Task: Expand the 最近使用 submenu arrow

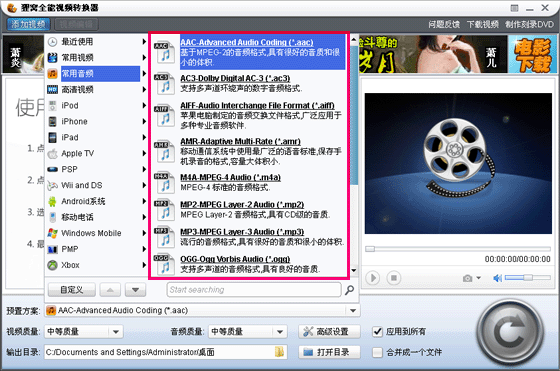Action: (x=144, y=41)
